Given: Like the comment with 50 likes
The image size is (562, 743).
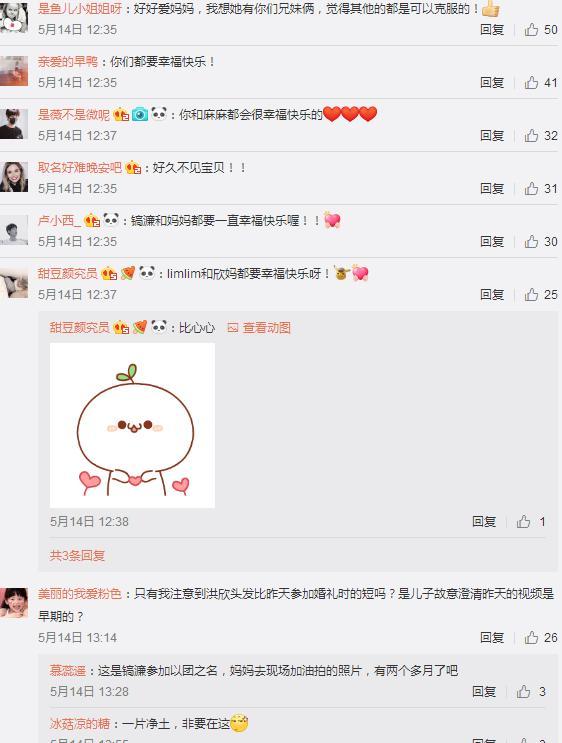Looking at the screenshot, I should pyautogui.click(x=531, y=30).
